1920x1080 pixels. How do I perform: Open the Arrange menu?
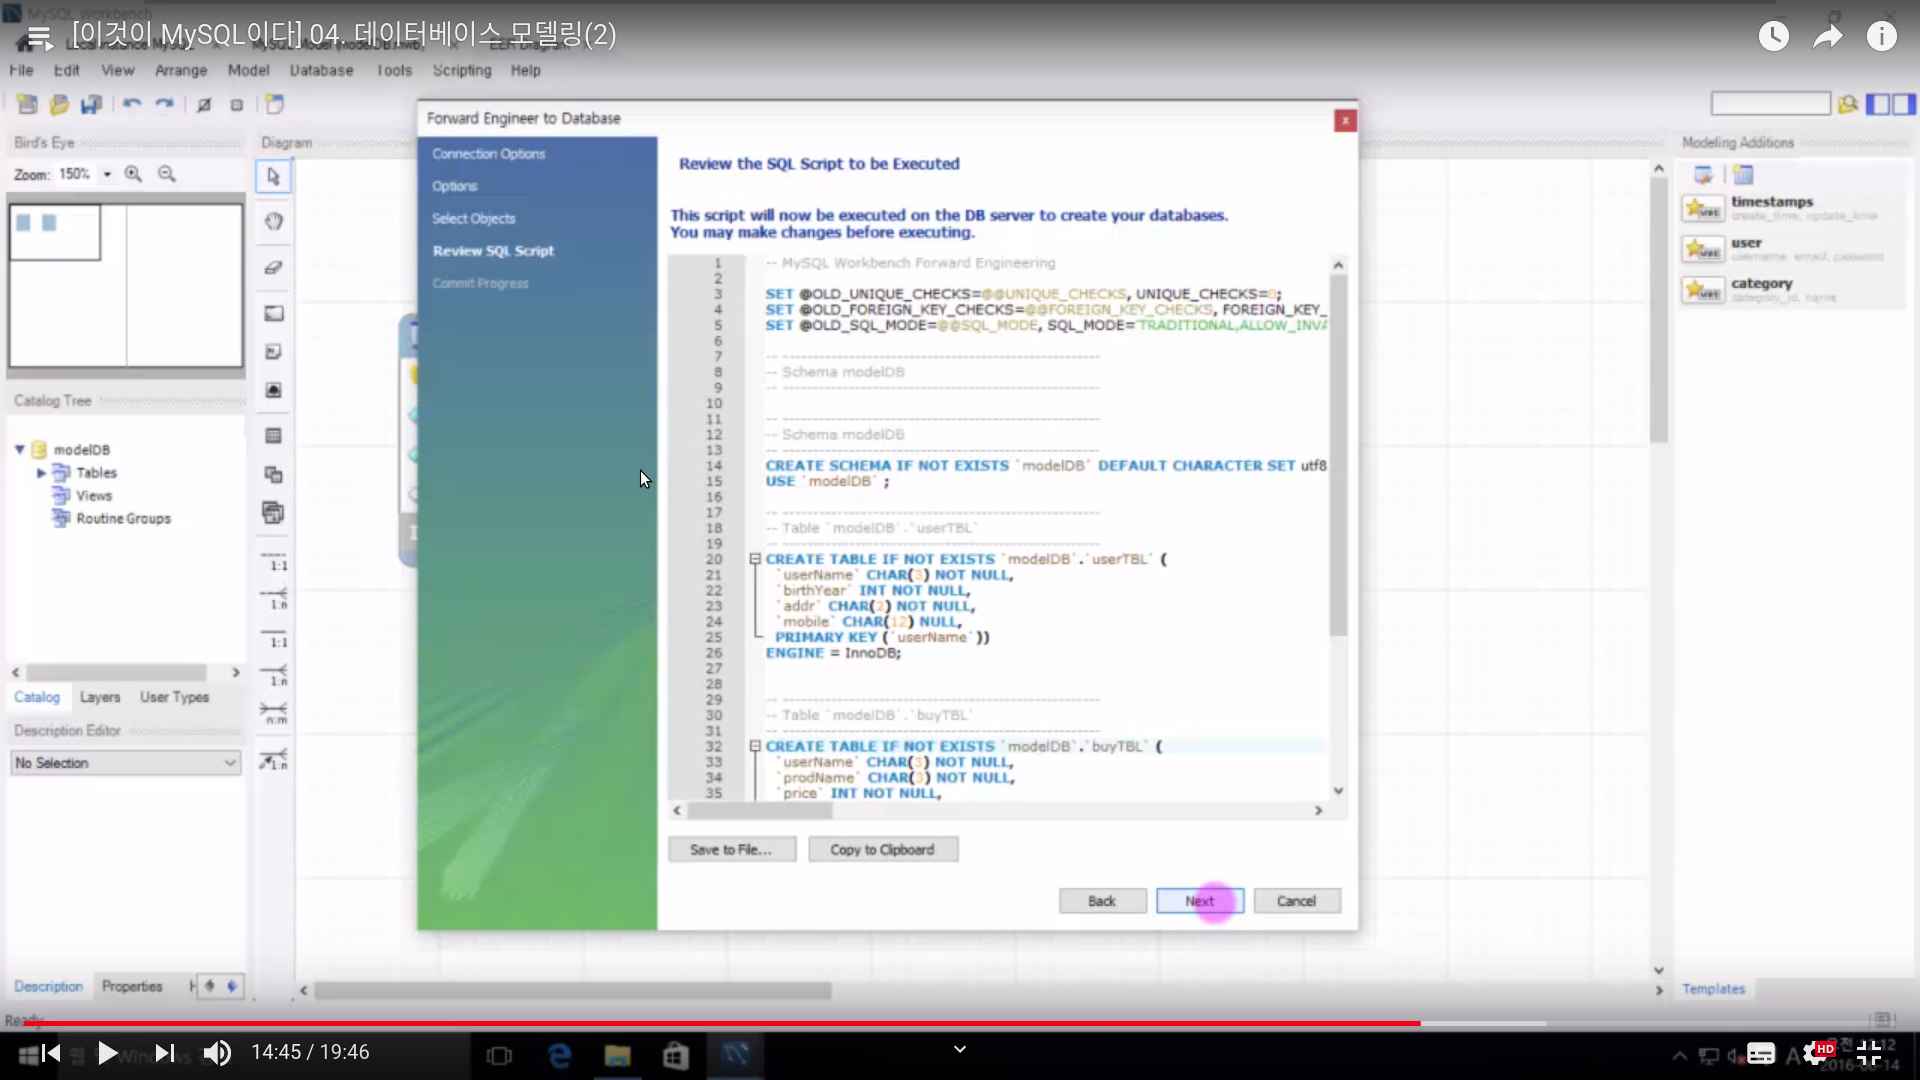pyautogui.click(x=181, y=70)
